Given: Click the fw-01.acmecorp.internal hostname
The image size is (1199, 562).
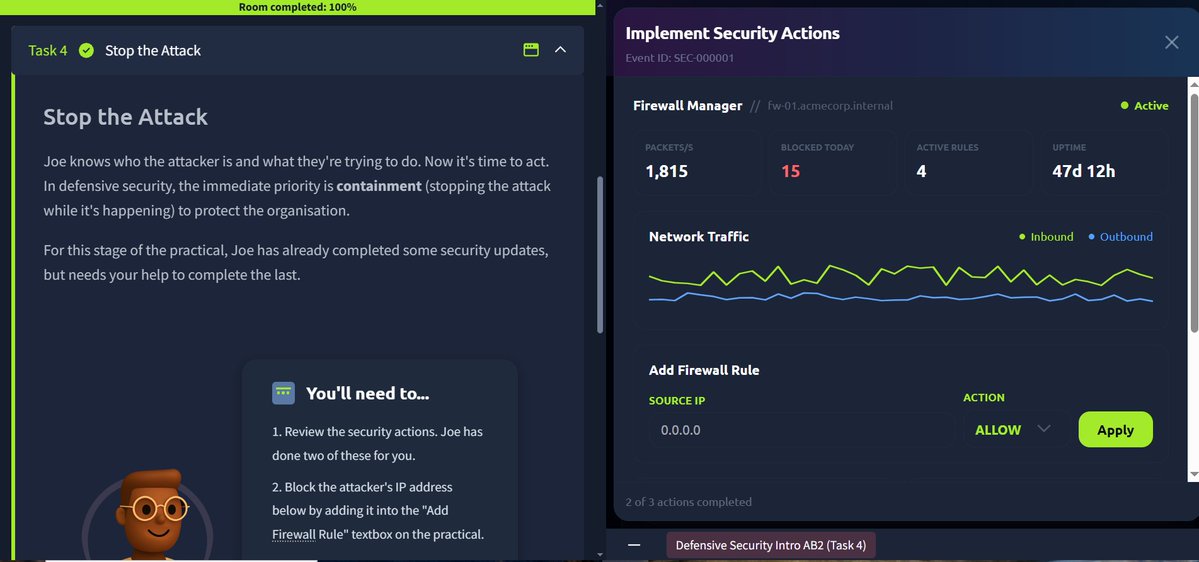Looking at the screenshot, I should pyautogui.click(x=830, y=106).
